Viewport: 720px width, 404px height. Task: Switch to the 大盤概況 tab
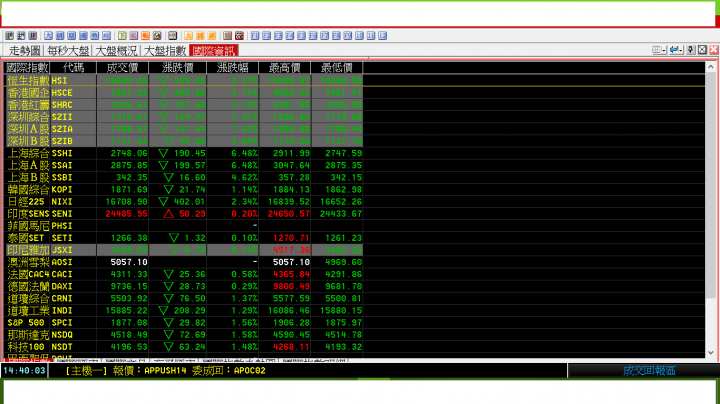coord(116,50)
